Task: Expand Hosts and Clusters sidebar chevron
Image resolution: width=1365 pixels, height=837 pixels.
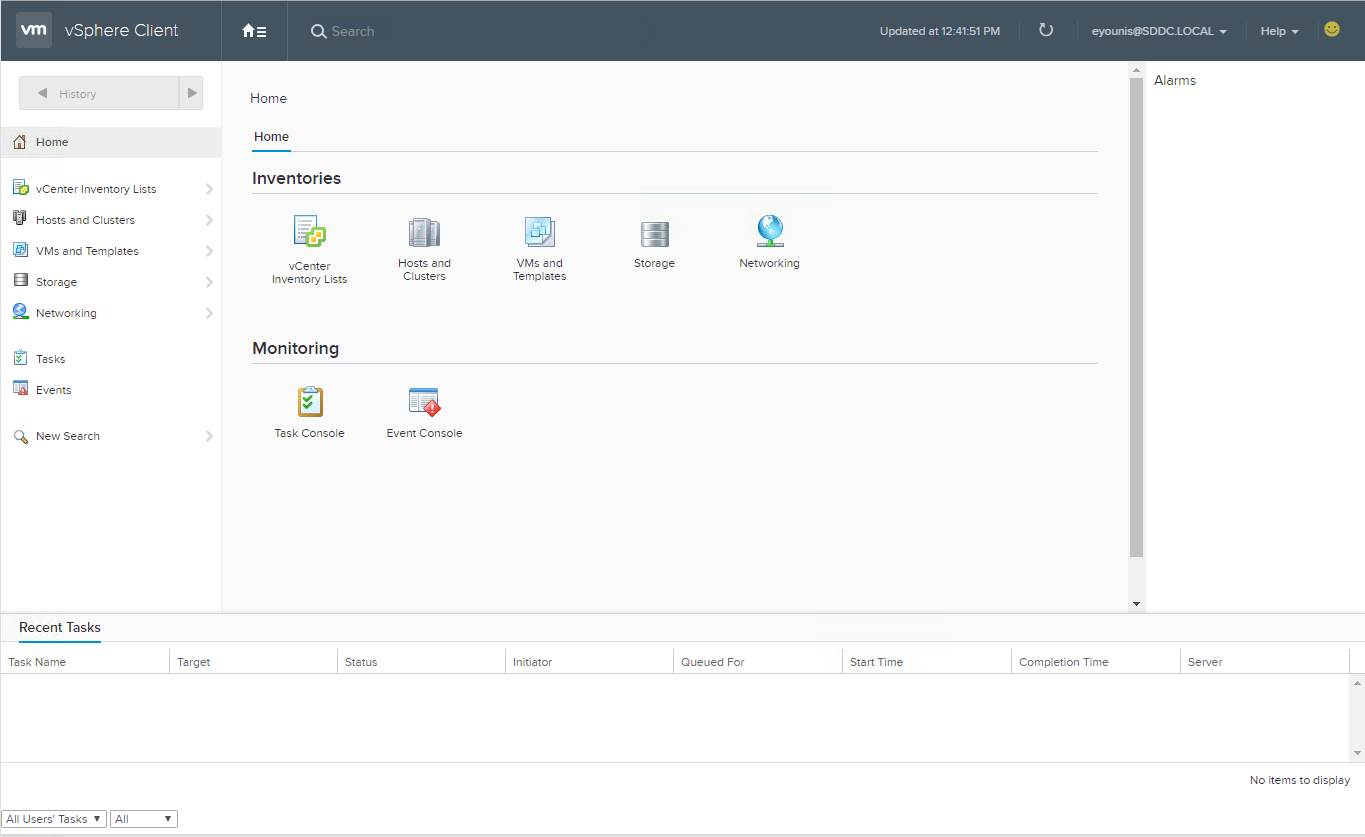Action: [209, 220]
